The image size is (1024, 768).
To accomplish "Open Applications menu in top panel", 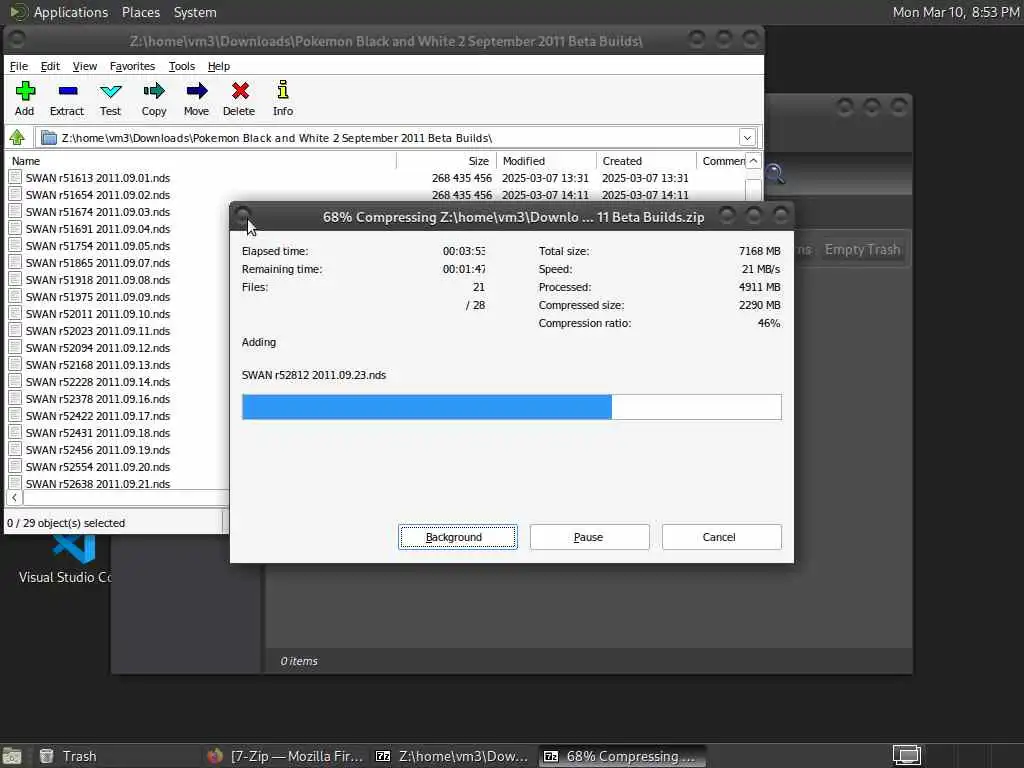I will point(71,12).
